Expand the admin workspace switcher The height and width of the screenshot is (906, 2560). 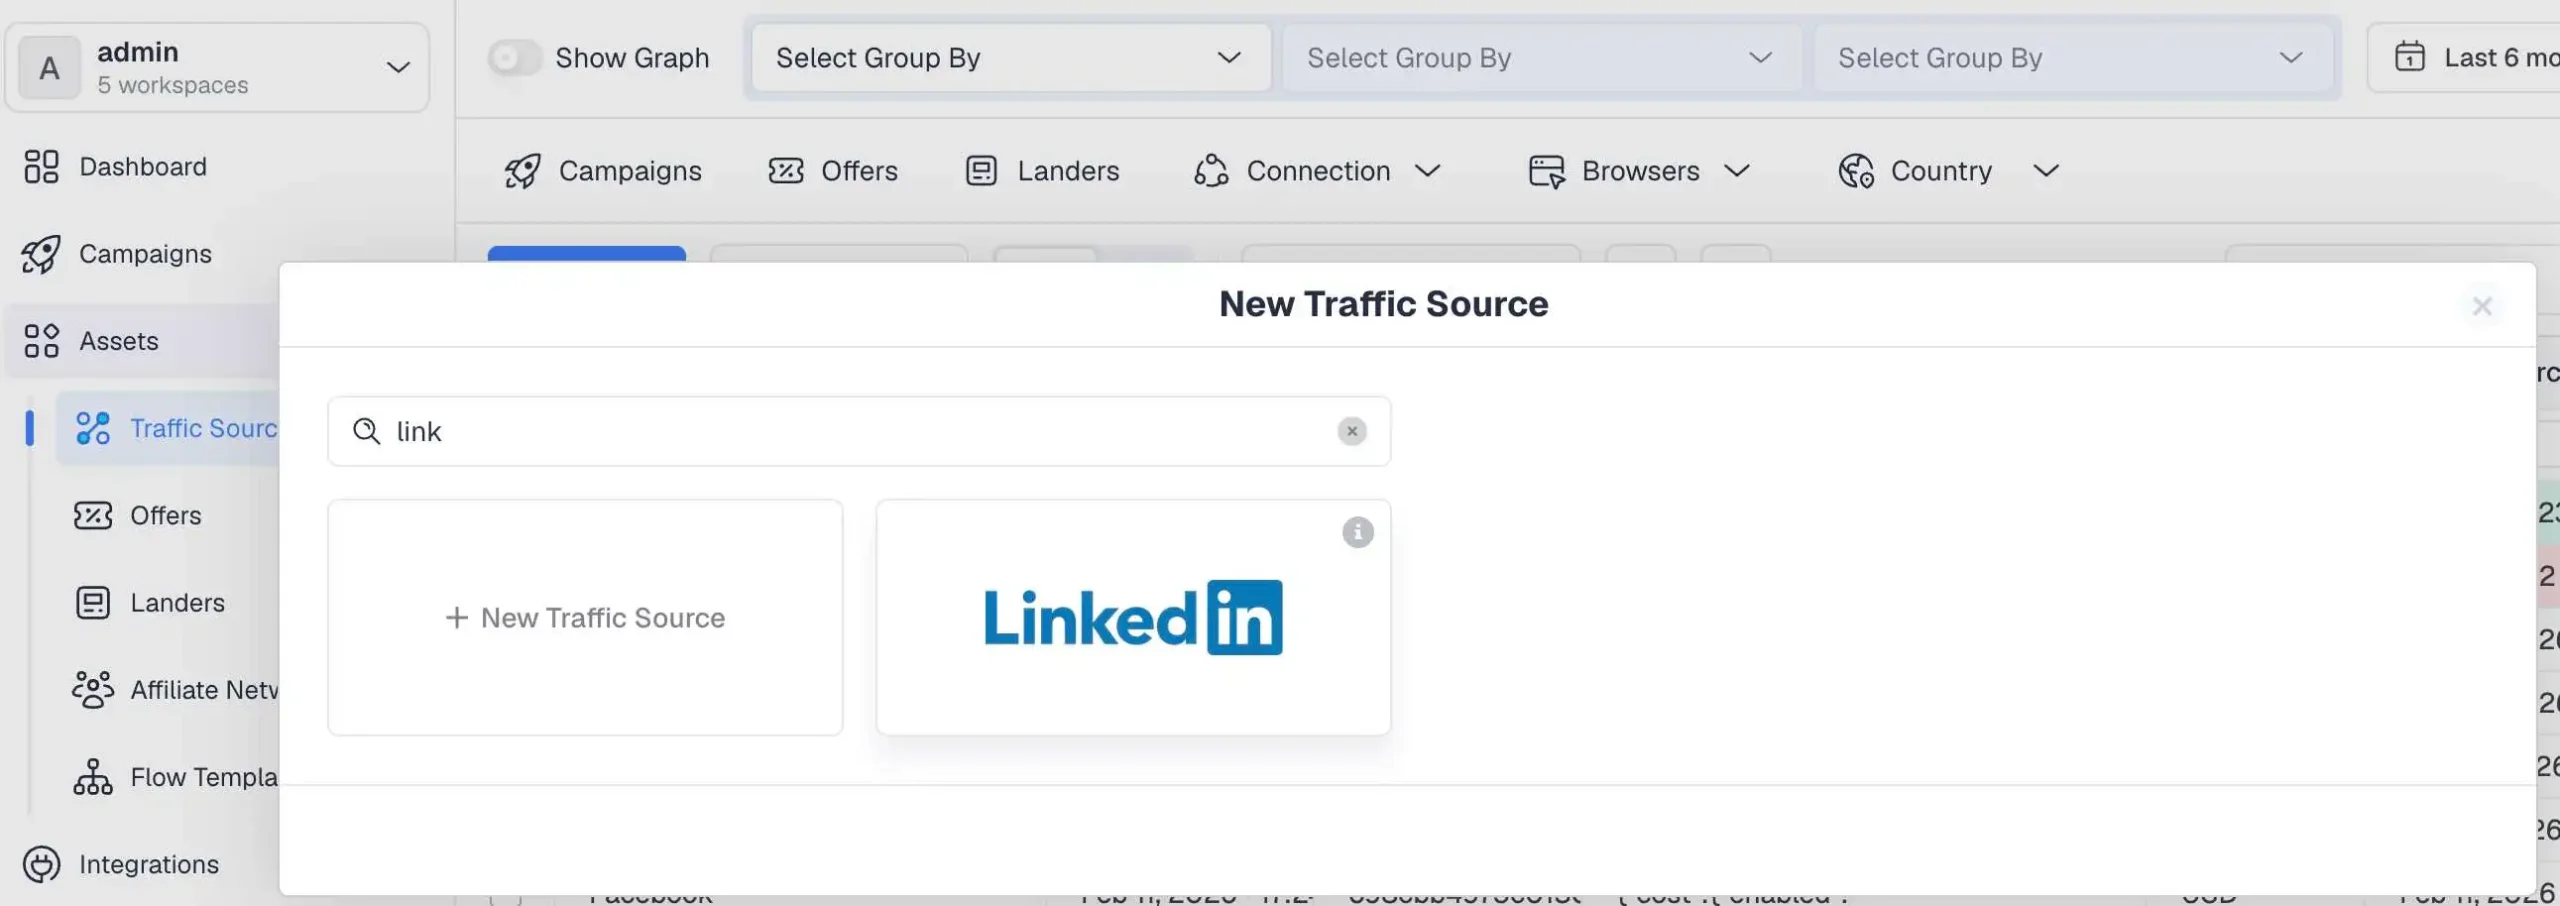398,68
